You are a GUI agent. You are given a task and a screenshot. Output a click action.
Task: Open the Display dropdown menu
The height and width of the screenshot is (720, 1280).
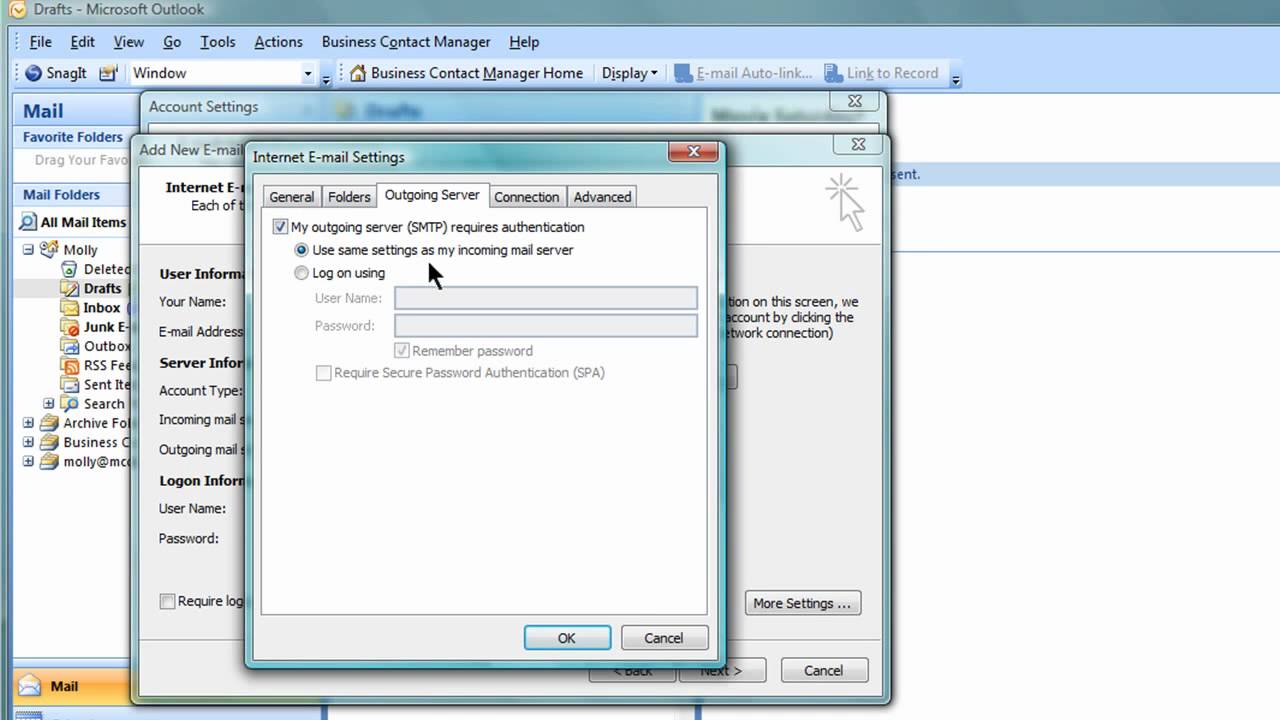point(630,73)
